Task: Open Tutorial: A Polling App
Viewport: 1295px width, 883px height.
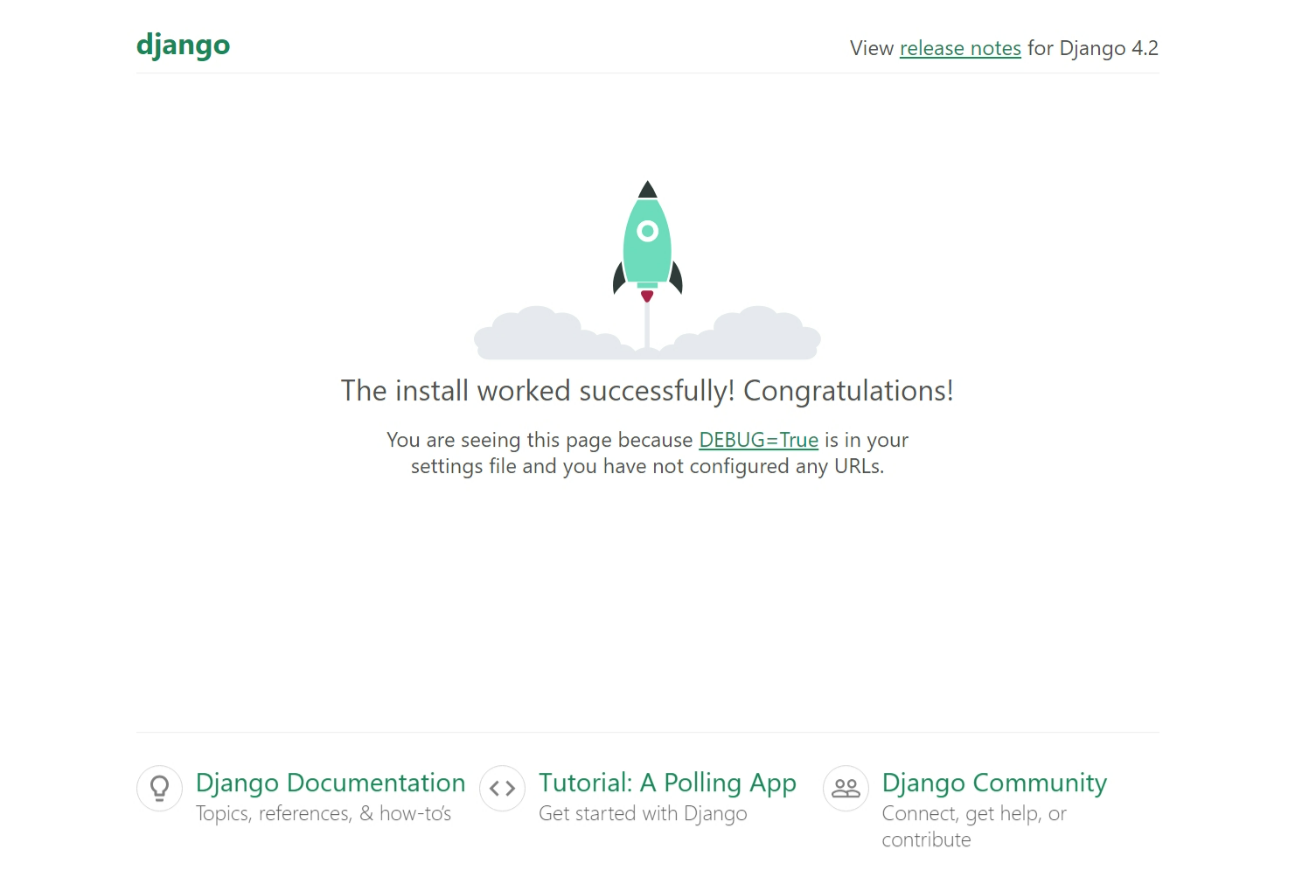Action: coord(667,783)
